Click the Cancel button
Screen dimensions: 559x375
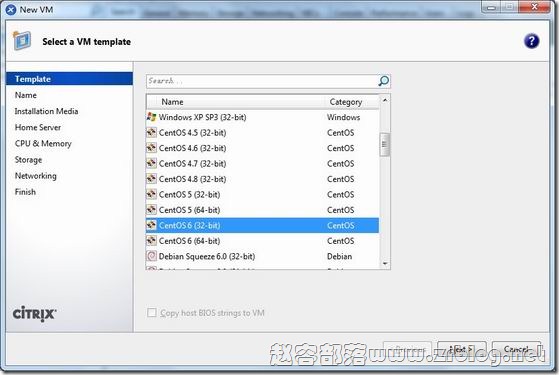click(517, 349)
